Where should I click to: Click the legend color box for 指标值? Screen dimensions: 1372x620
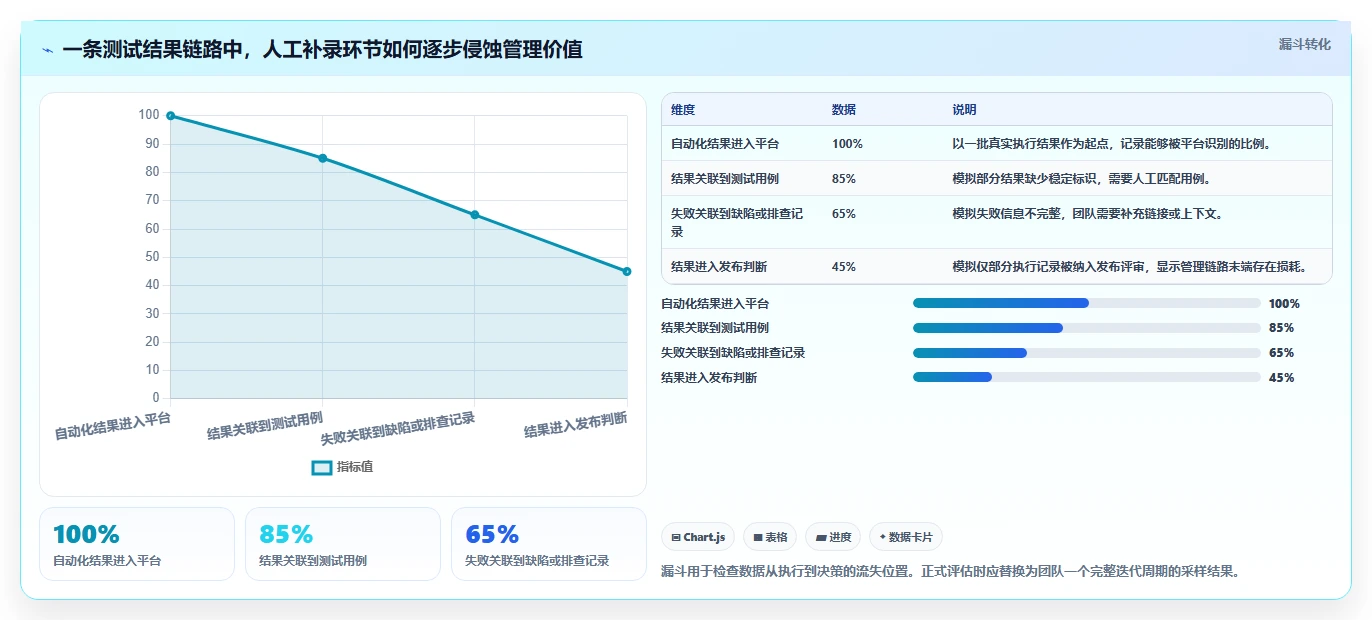[321, 467]
